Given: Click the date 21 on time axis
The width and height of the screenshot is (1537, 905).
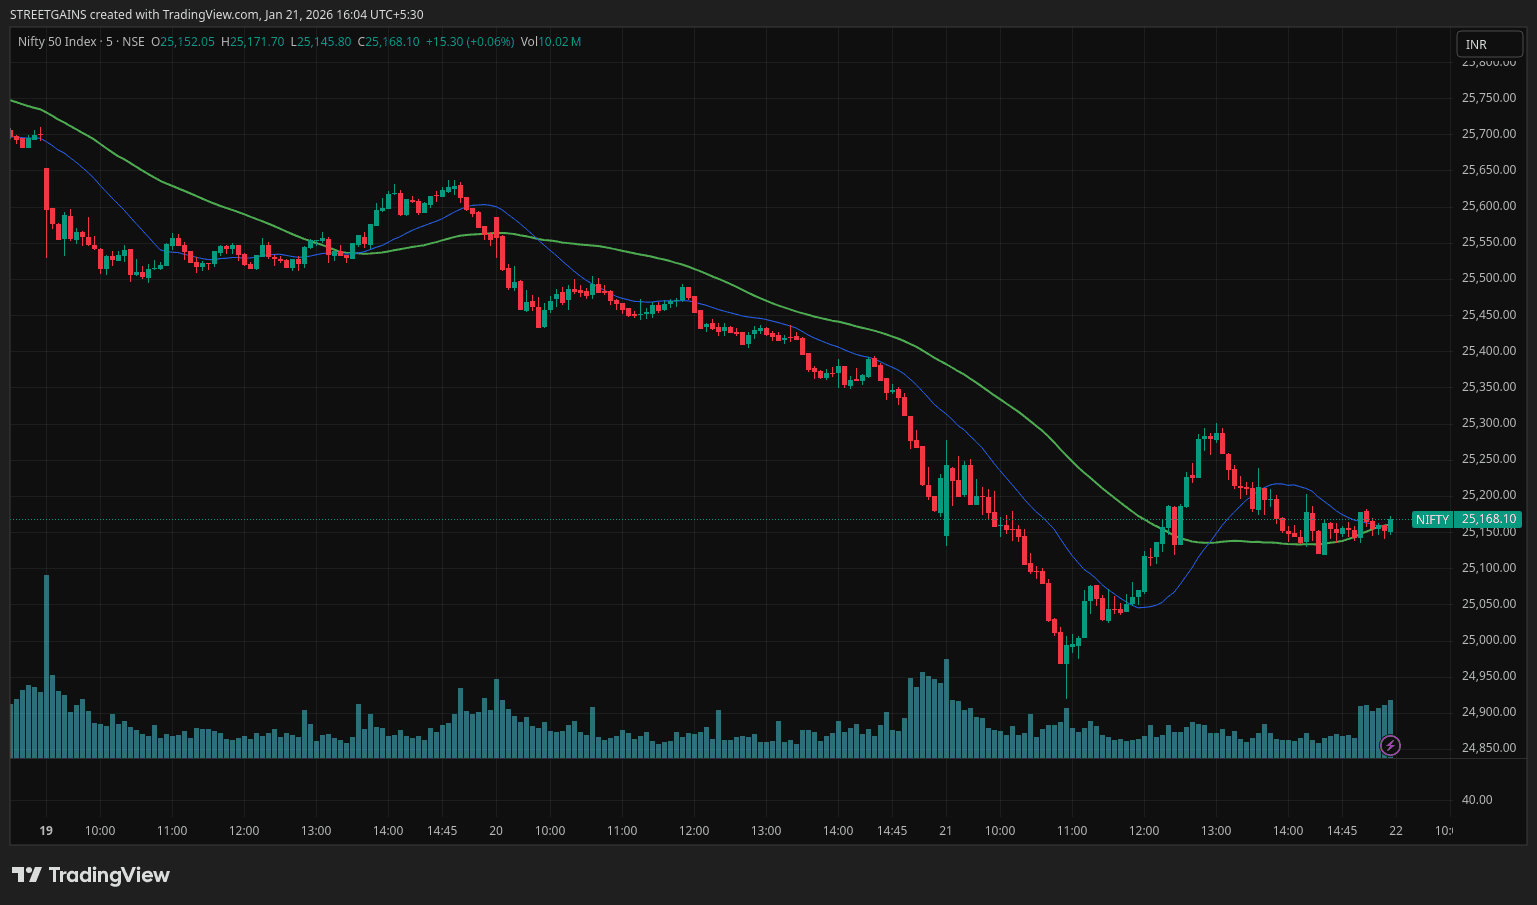Looking at the screenshot, I should click(x=946, y=831).
